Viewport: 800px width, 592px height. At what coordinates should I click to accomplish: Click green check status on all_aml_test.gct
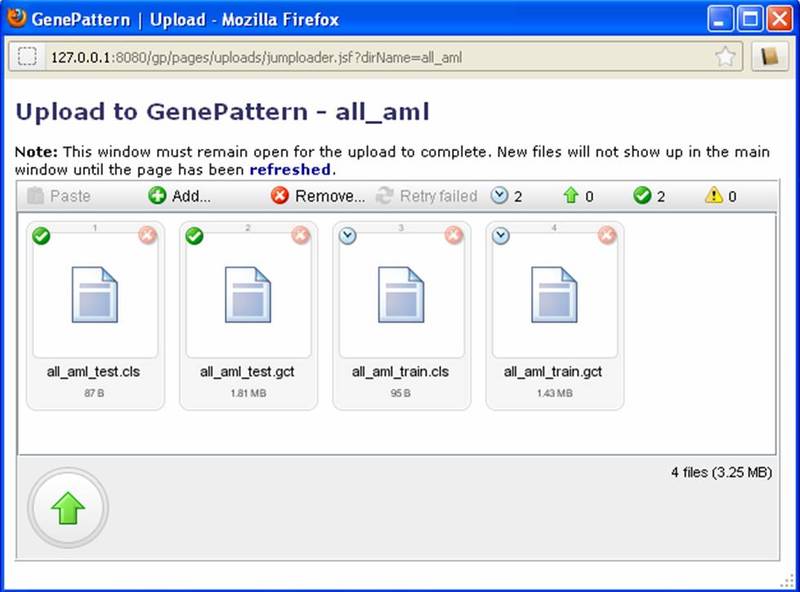194,236
